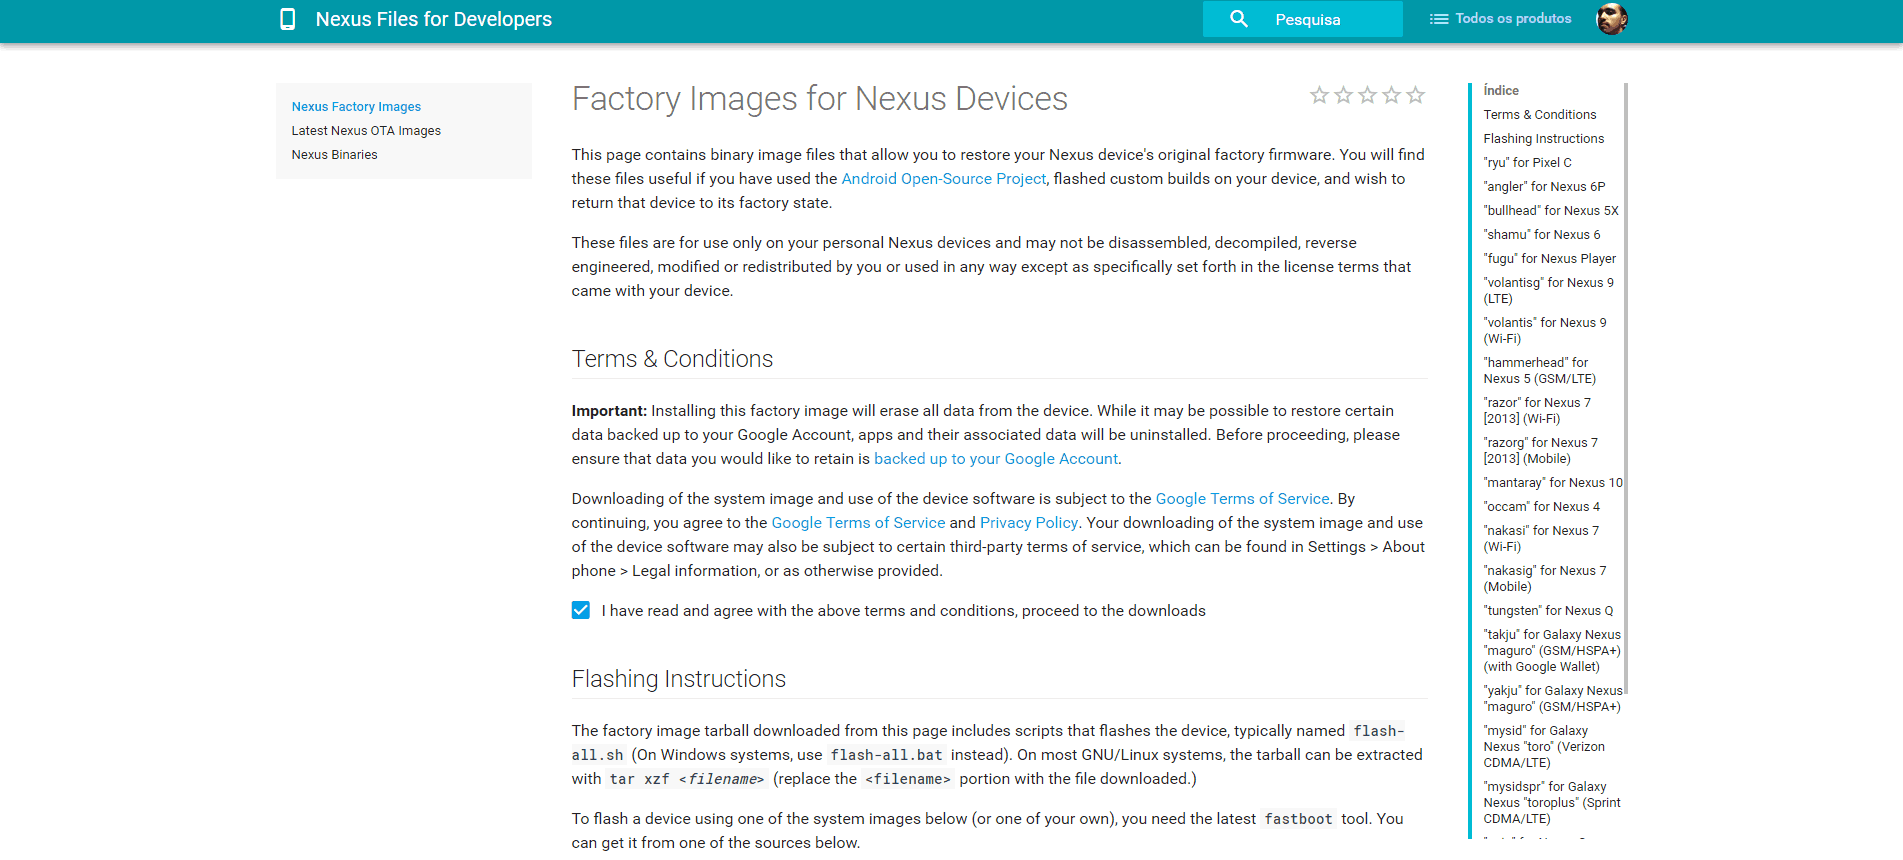Go to "volantisg" for Nexus 9 (LTE)
Image resolution: width=1903 pixels, height=860 pixels.
pos(1548,291)
